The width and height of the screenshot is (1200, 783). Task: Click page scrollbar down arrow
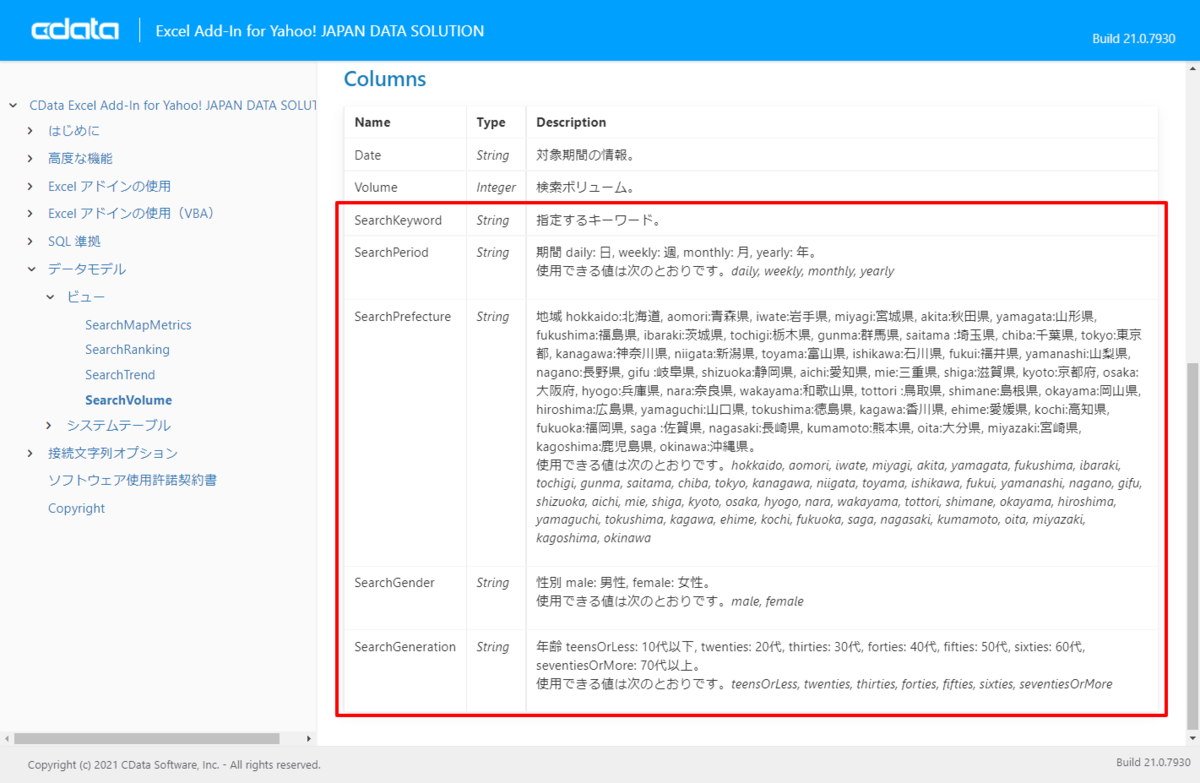(x=1193, y=738)
